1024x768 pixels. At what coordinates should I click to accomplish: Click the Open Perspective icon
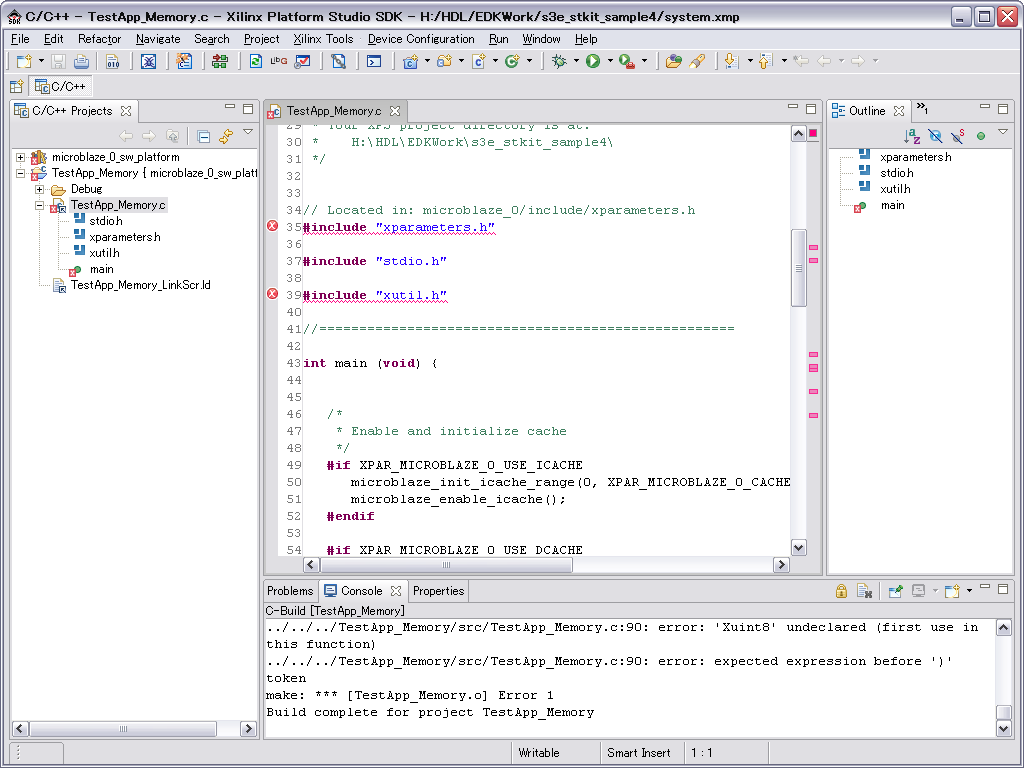point(16,86)
